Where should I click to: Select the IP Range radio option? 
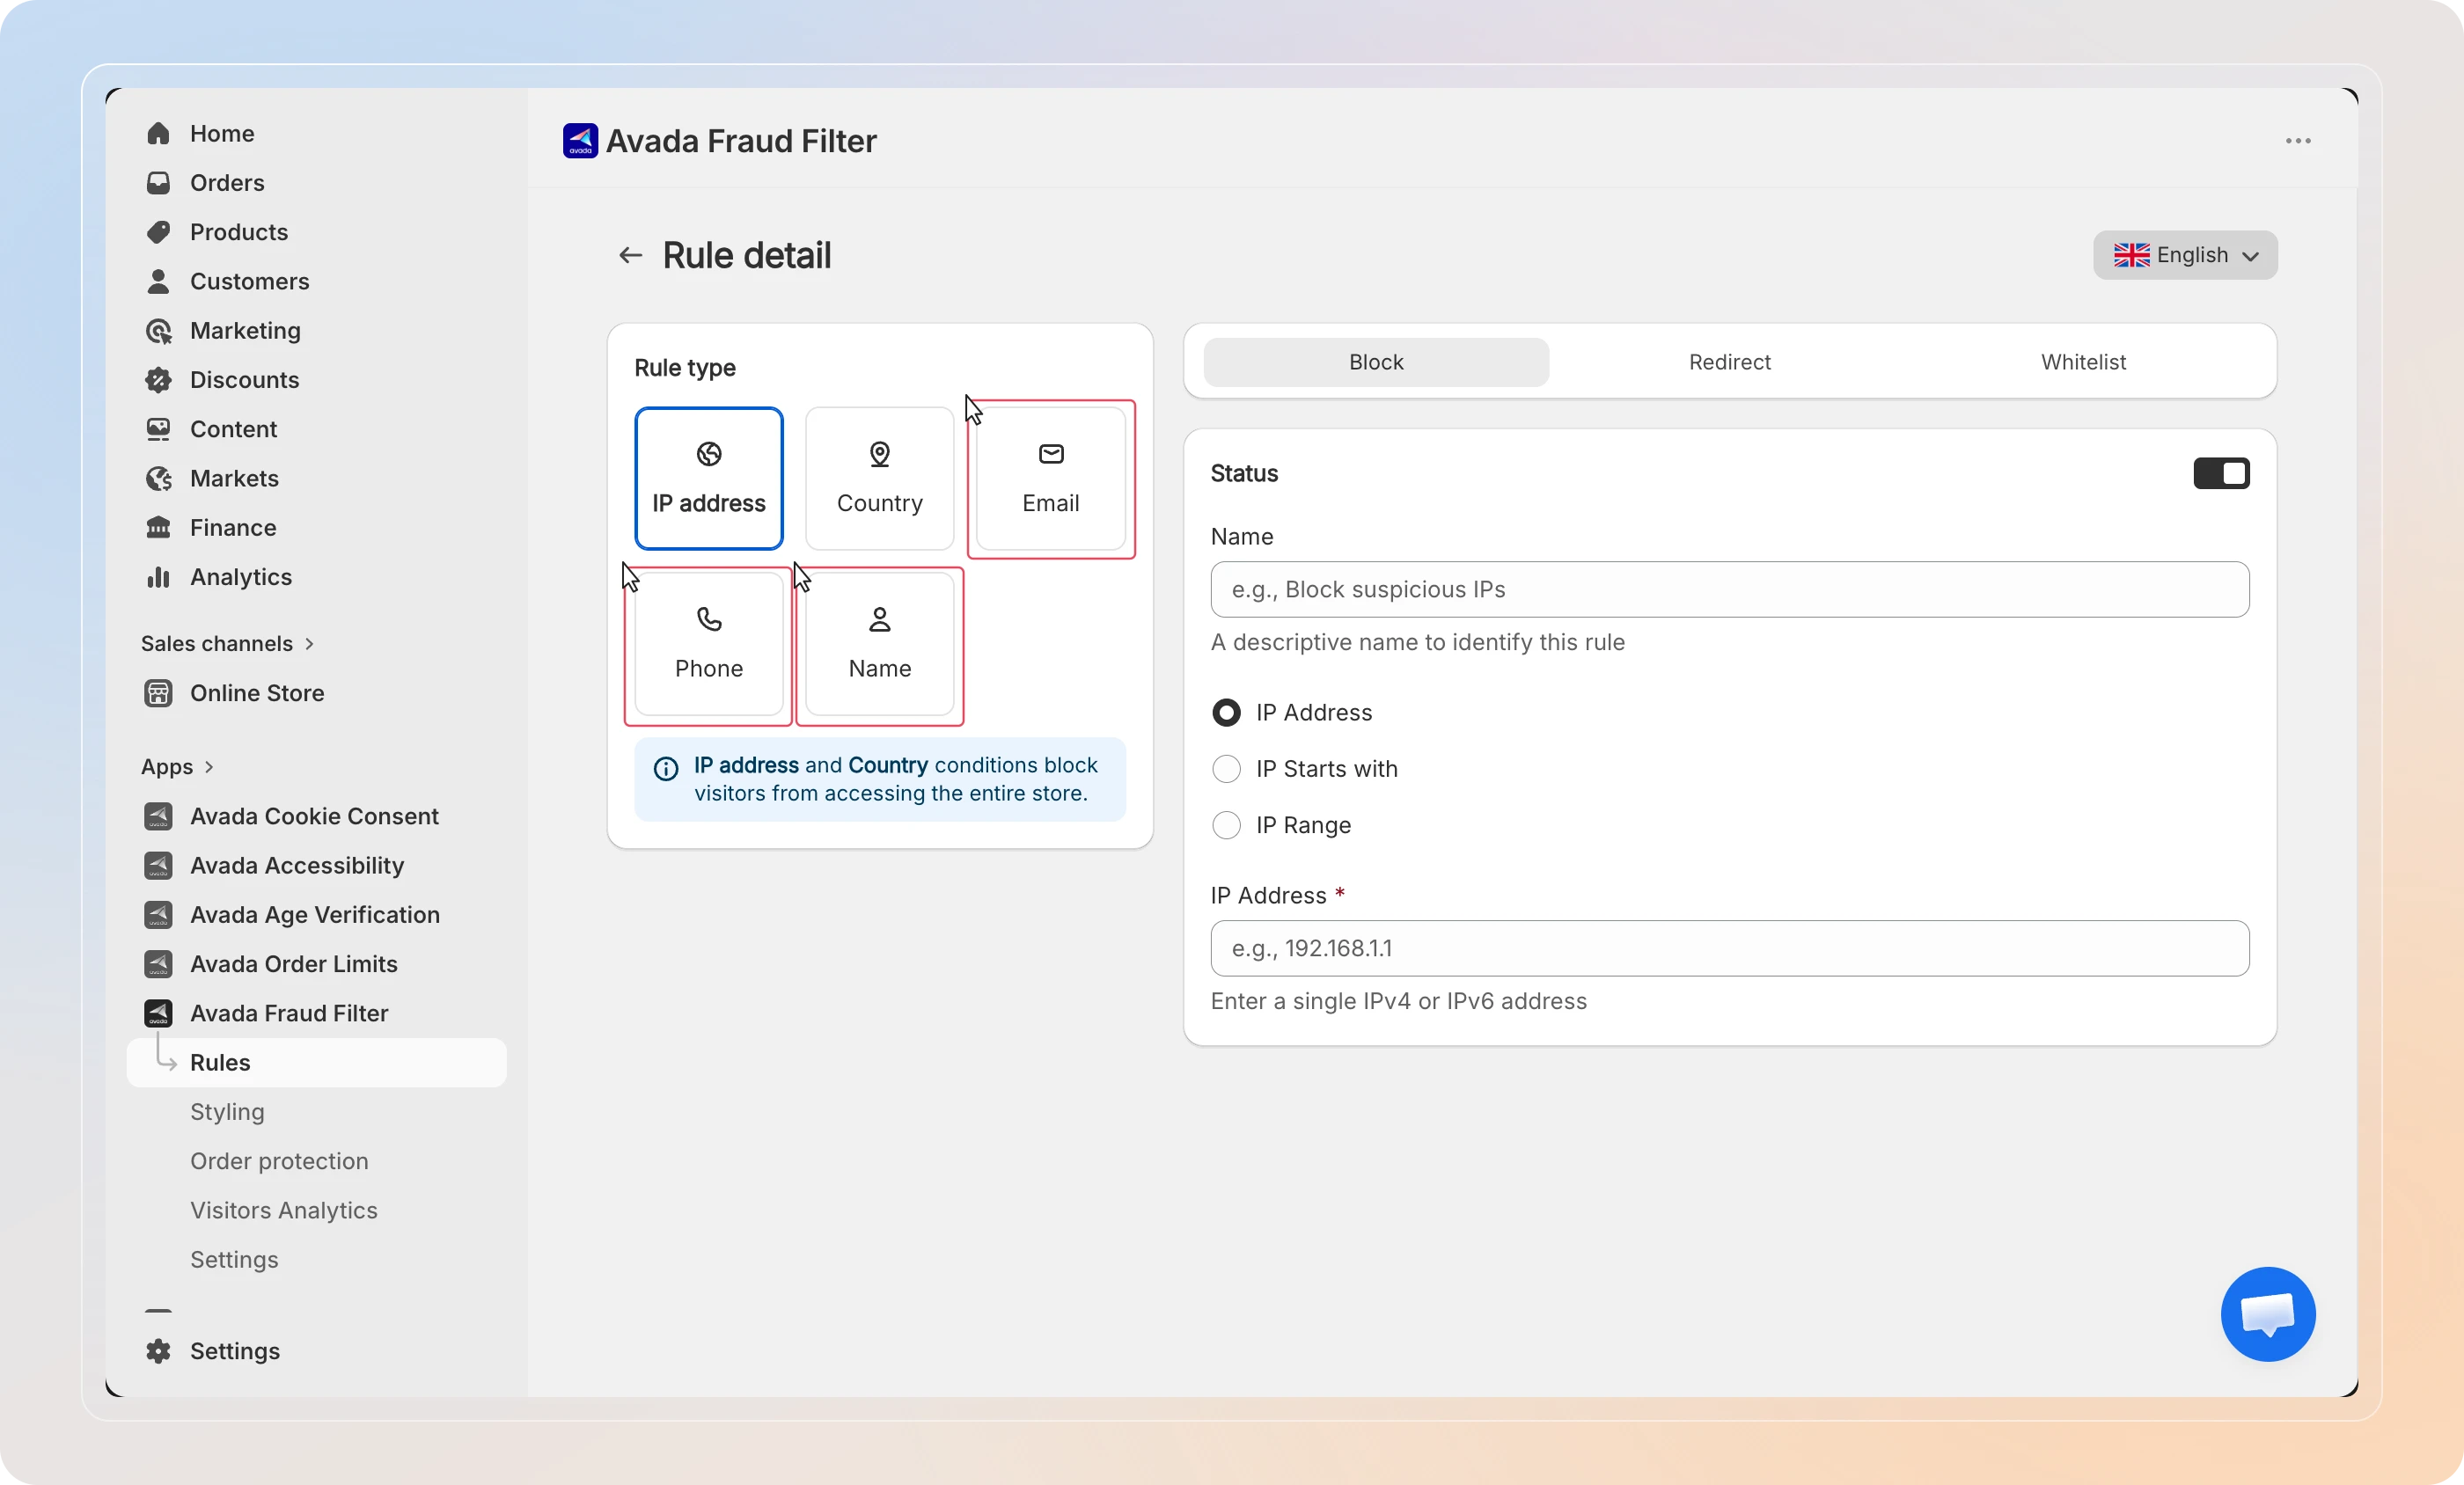1226,825
